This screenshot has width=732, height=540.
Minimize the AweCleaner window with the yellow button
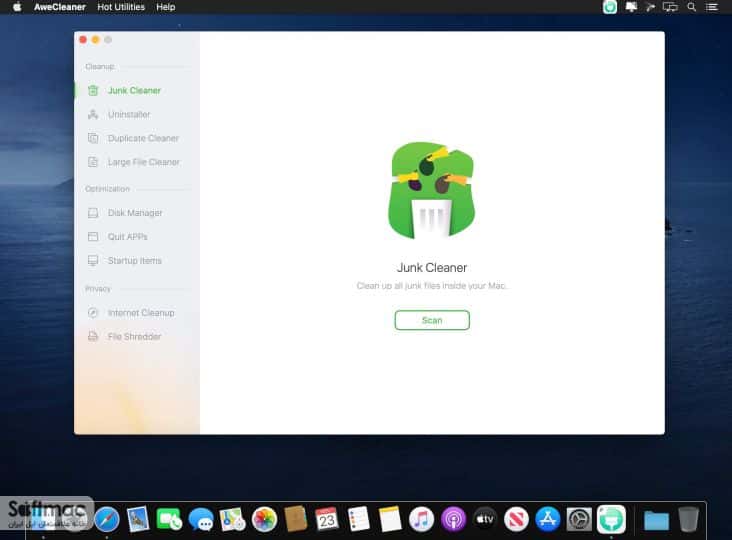96,40
